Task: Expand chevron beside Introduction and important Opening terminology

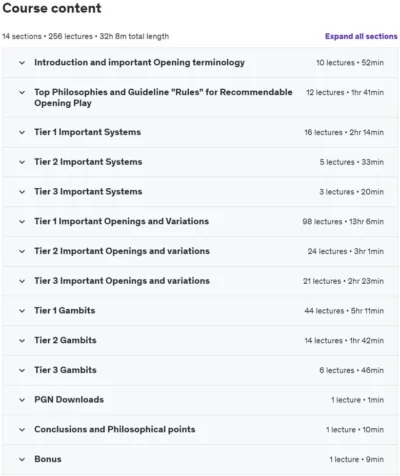Action: pos(22,63)
